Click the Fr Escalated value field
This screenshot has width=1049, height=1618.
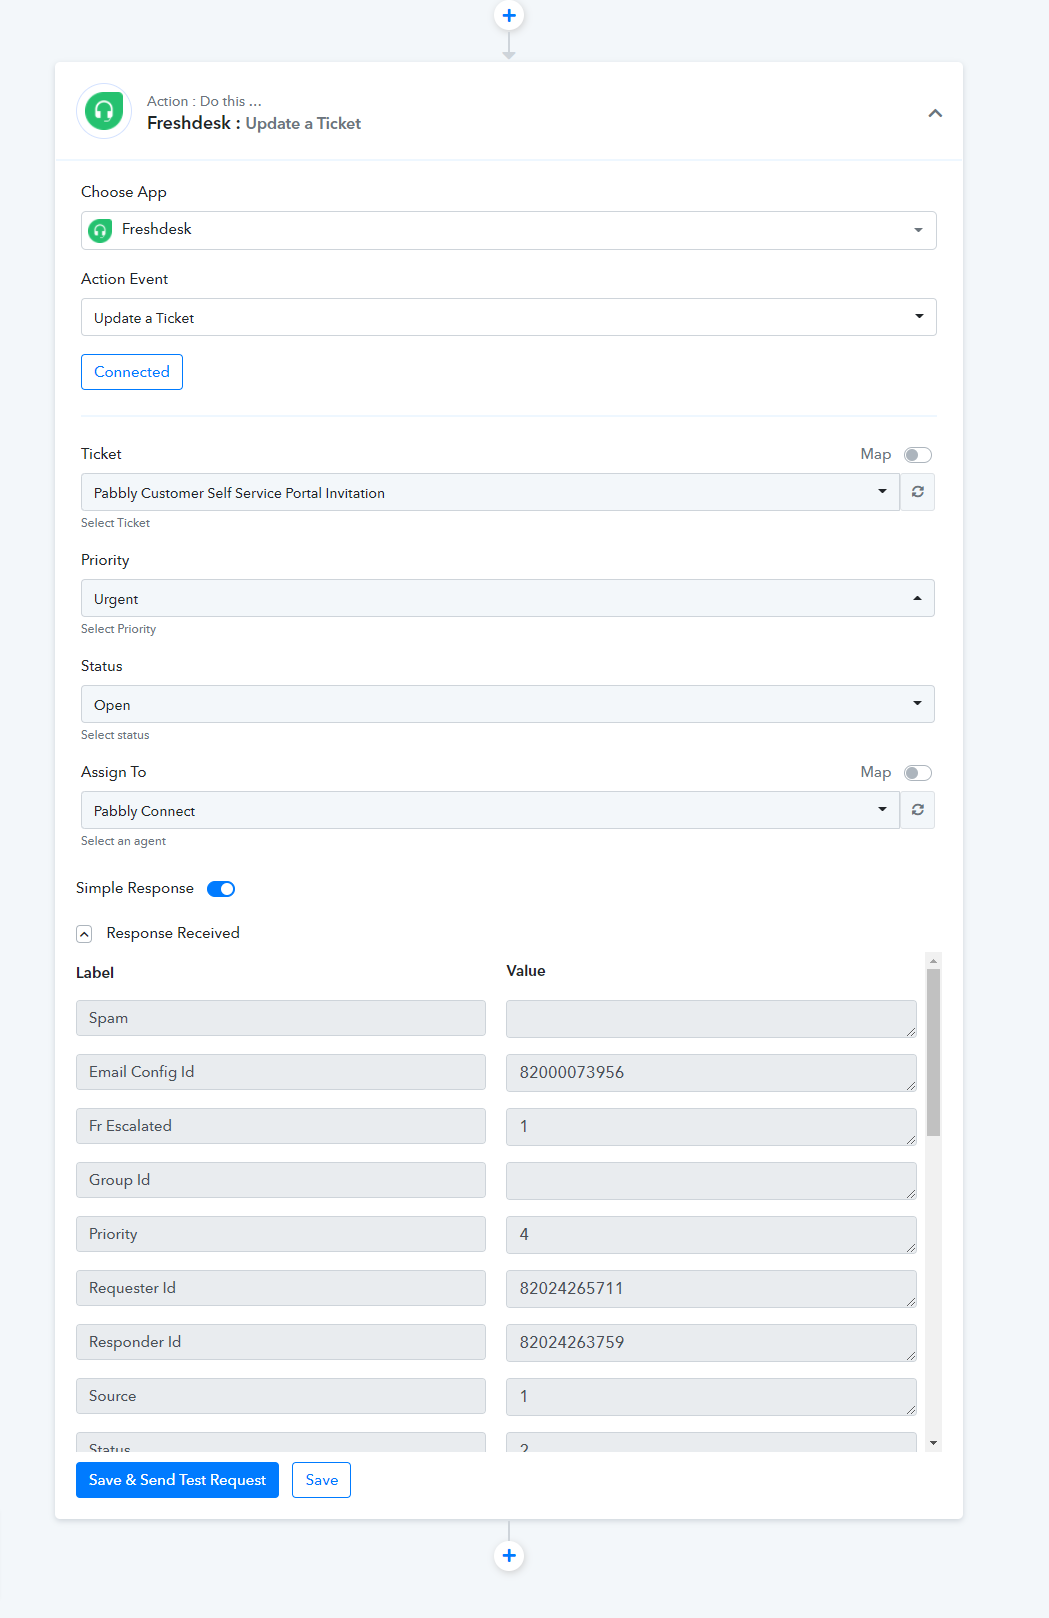click(x=711, y=1126)
